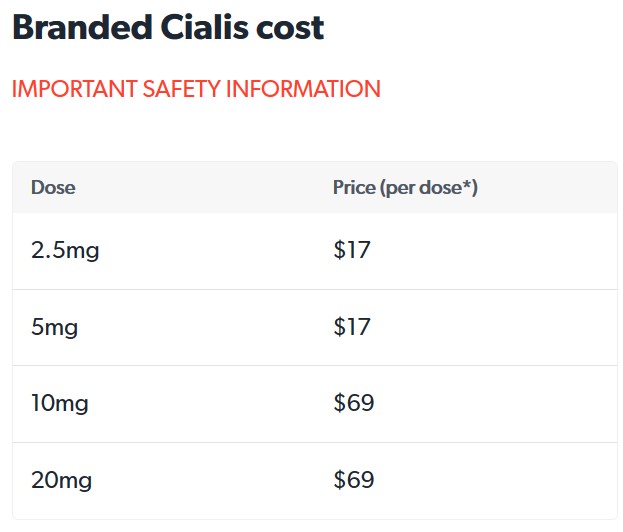The width and height of the screenshot is (623, 532).
Task: Open the IMPORTANT SAFETY INFORMATION link
Action: 196,89
